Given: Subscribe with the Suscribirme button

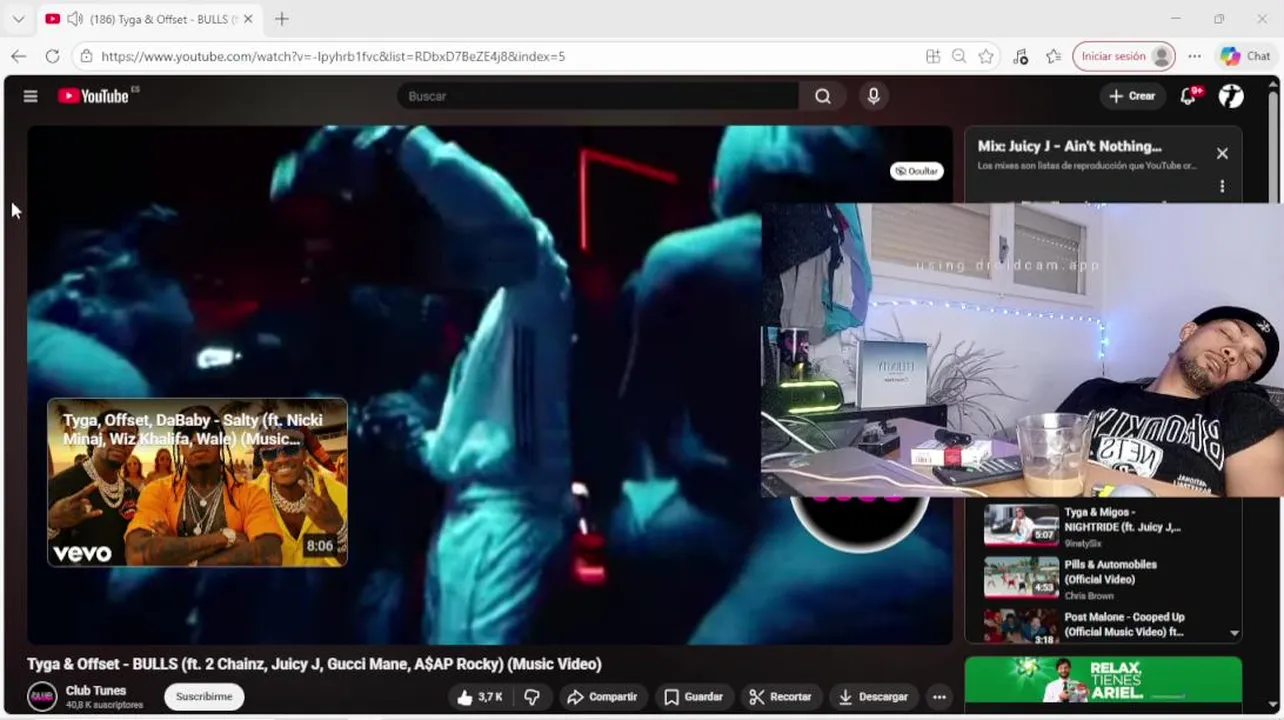Looking at the screenshot, I should coord(204,697).
